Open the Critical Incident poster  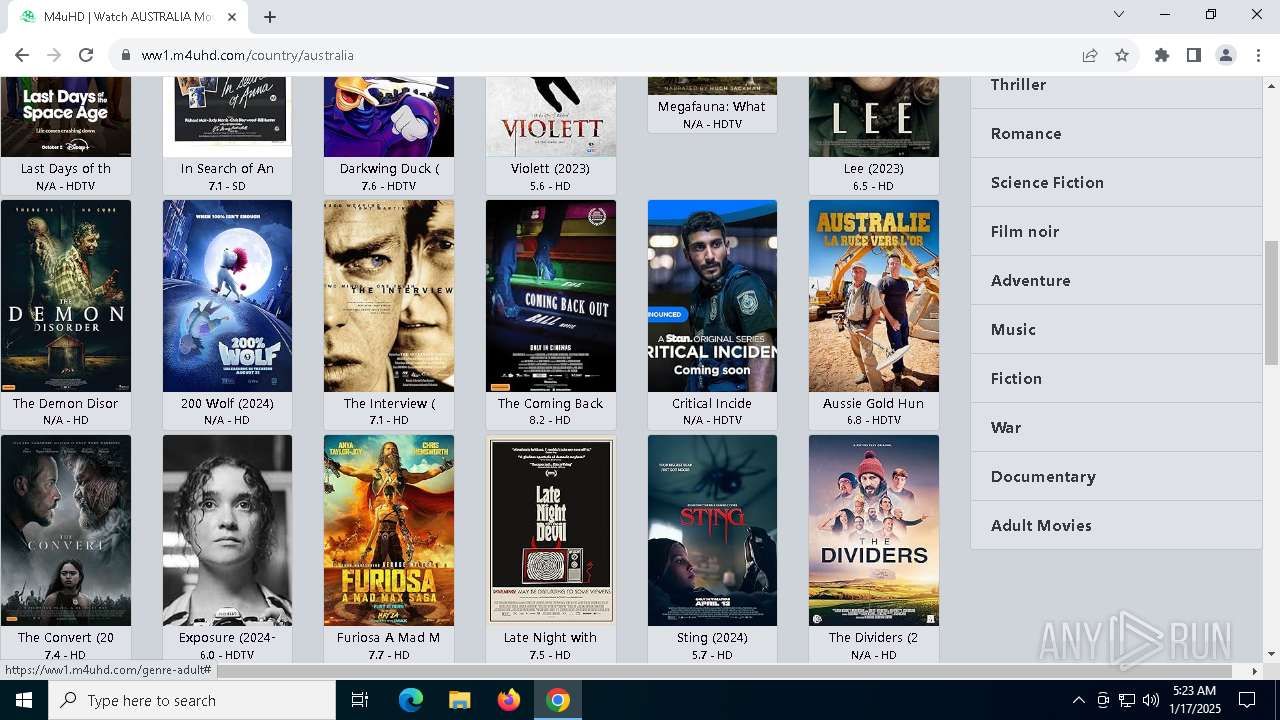(x=712, y=296)
